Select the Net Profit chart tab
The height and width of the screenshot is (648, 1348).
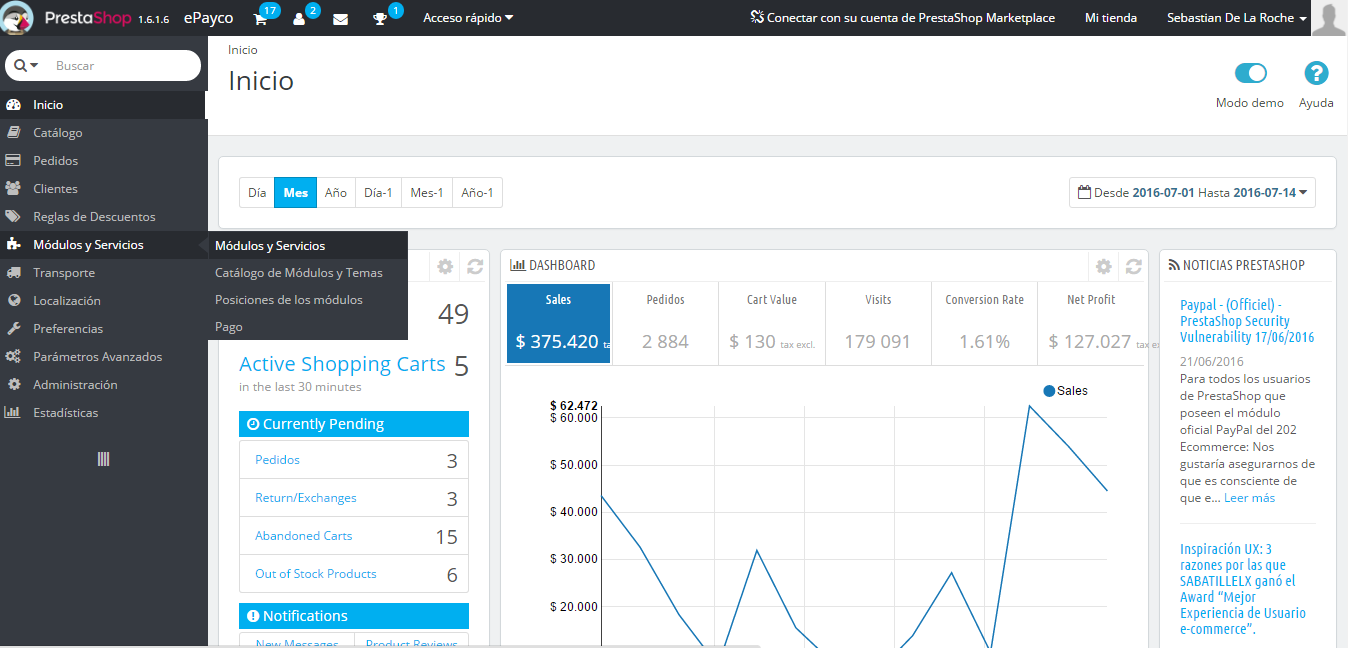tap(1090, 324)
